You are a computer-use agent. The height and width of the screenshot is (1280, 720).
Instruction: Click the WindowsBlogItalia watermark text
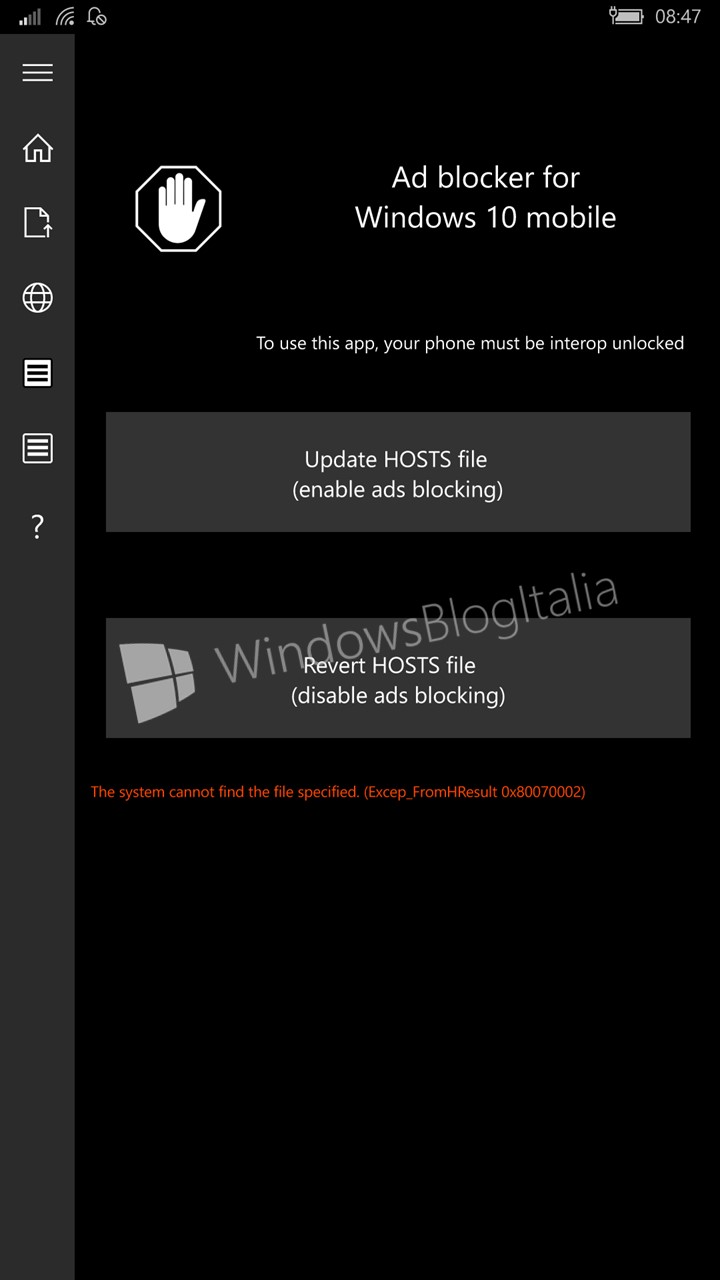click(x=416, y=627)
